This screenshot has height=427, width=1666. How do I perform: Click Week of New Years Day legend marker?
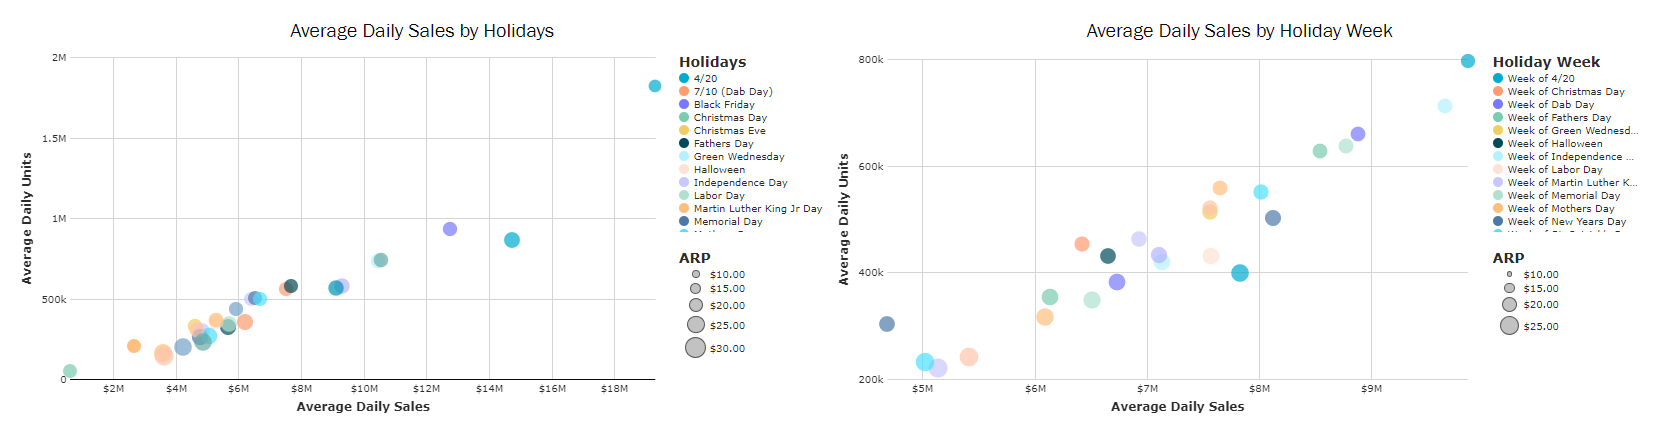point(1498,222)
